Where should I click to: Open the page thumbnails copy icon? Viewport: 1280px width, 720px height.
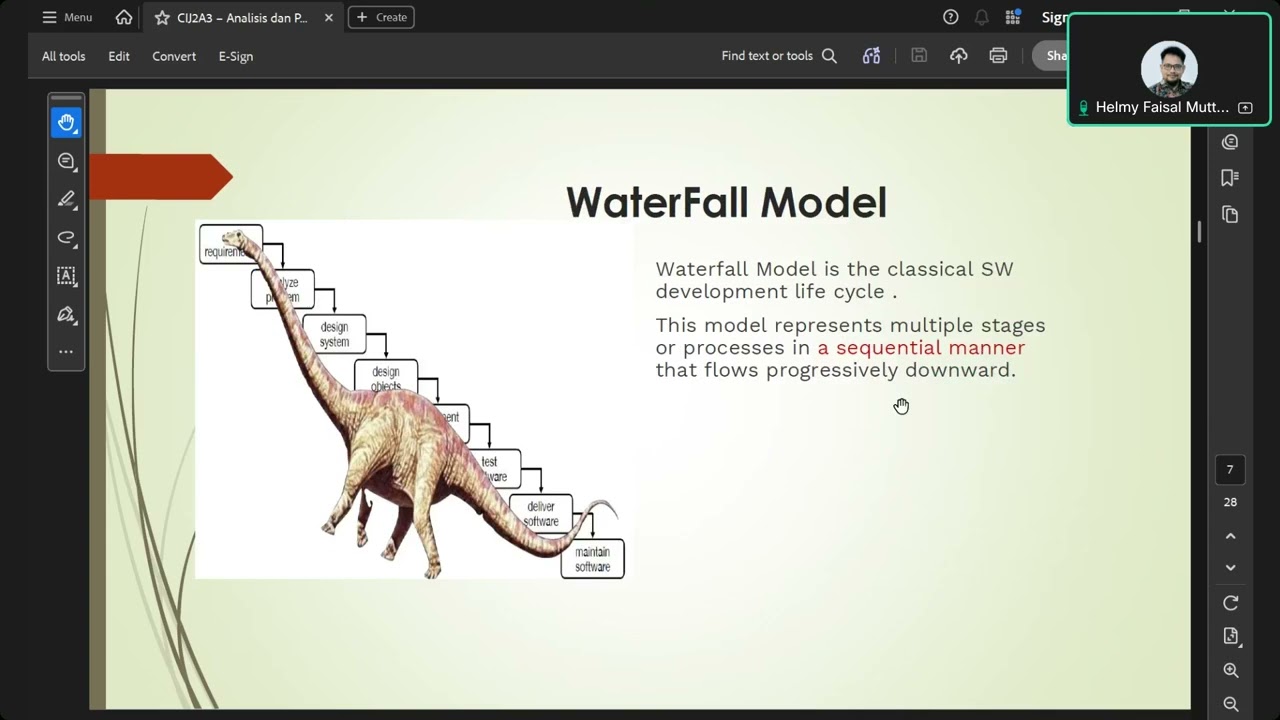(x=1230, y=215)
